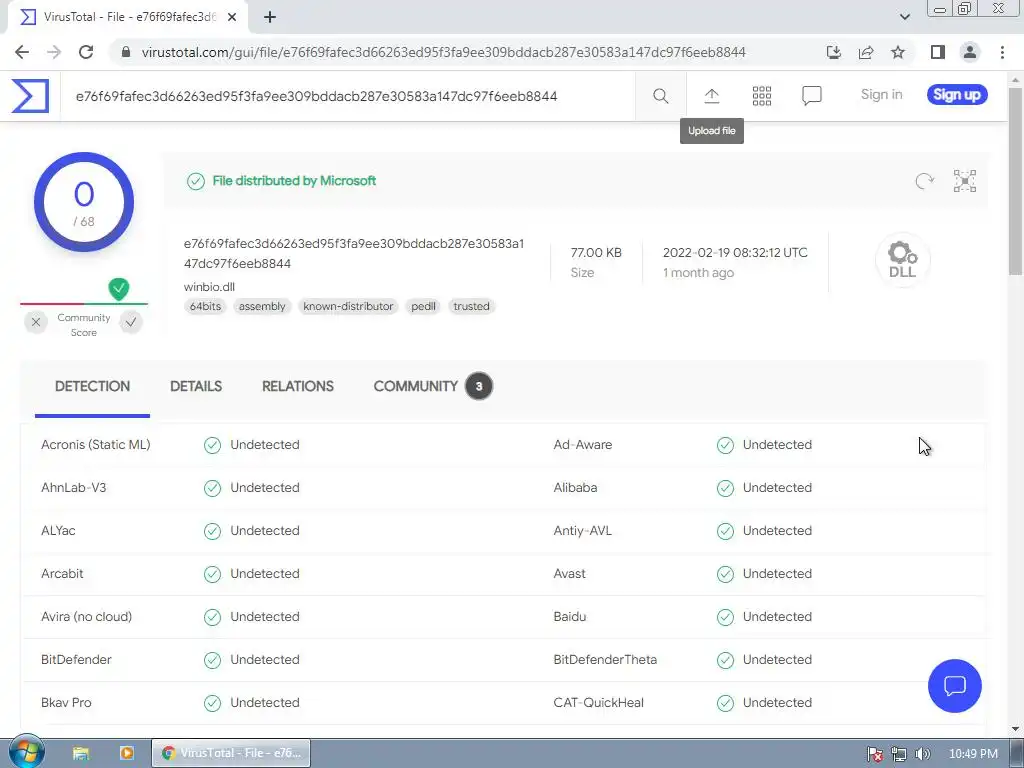Click the VirusTotal logo icon

point(30,96)
